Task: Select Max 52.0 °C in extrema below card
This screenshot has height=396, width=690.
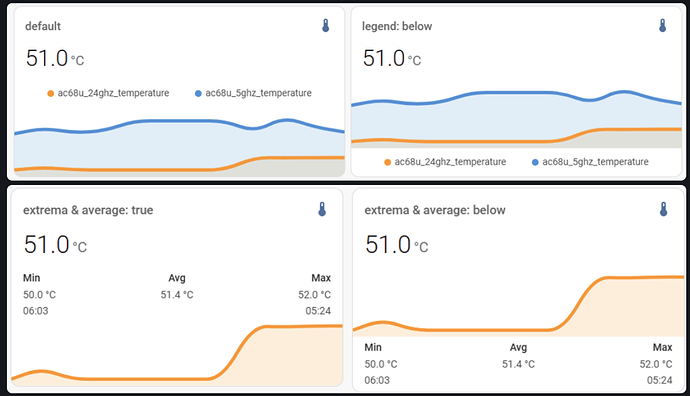Action: [656, 364]
